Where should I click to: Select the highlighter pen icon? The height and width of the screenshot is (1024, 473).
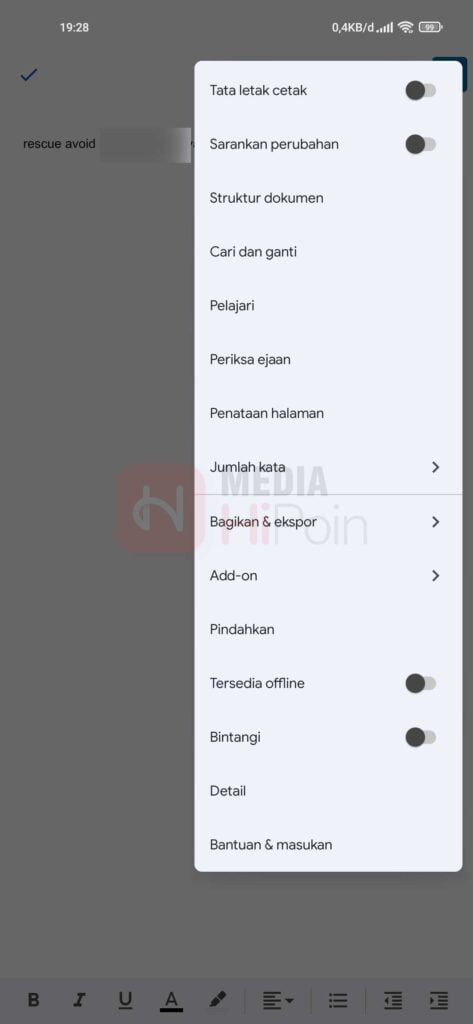coord(218,999)
